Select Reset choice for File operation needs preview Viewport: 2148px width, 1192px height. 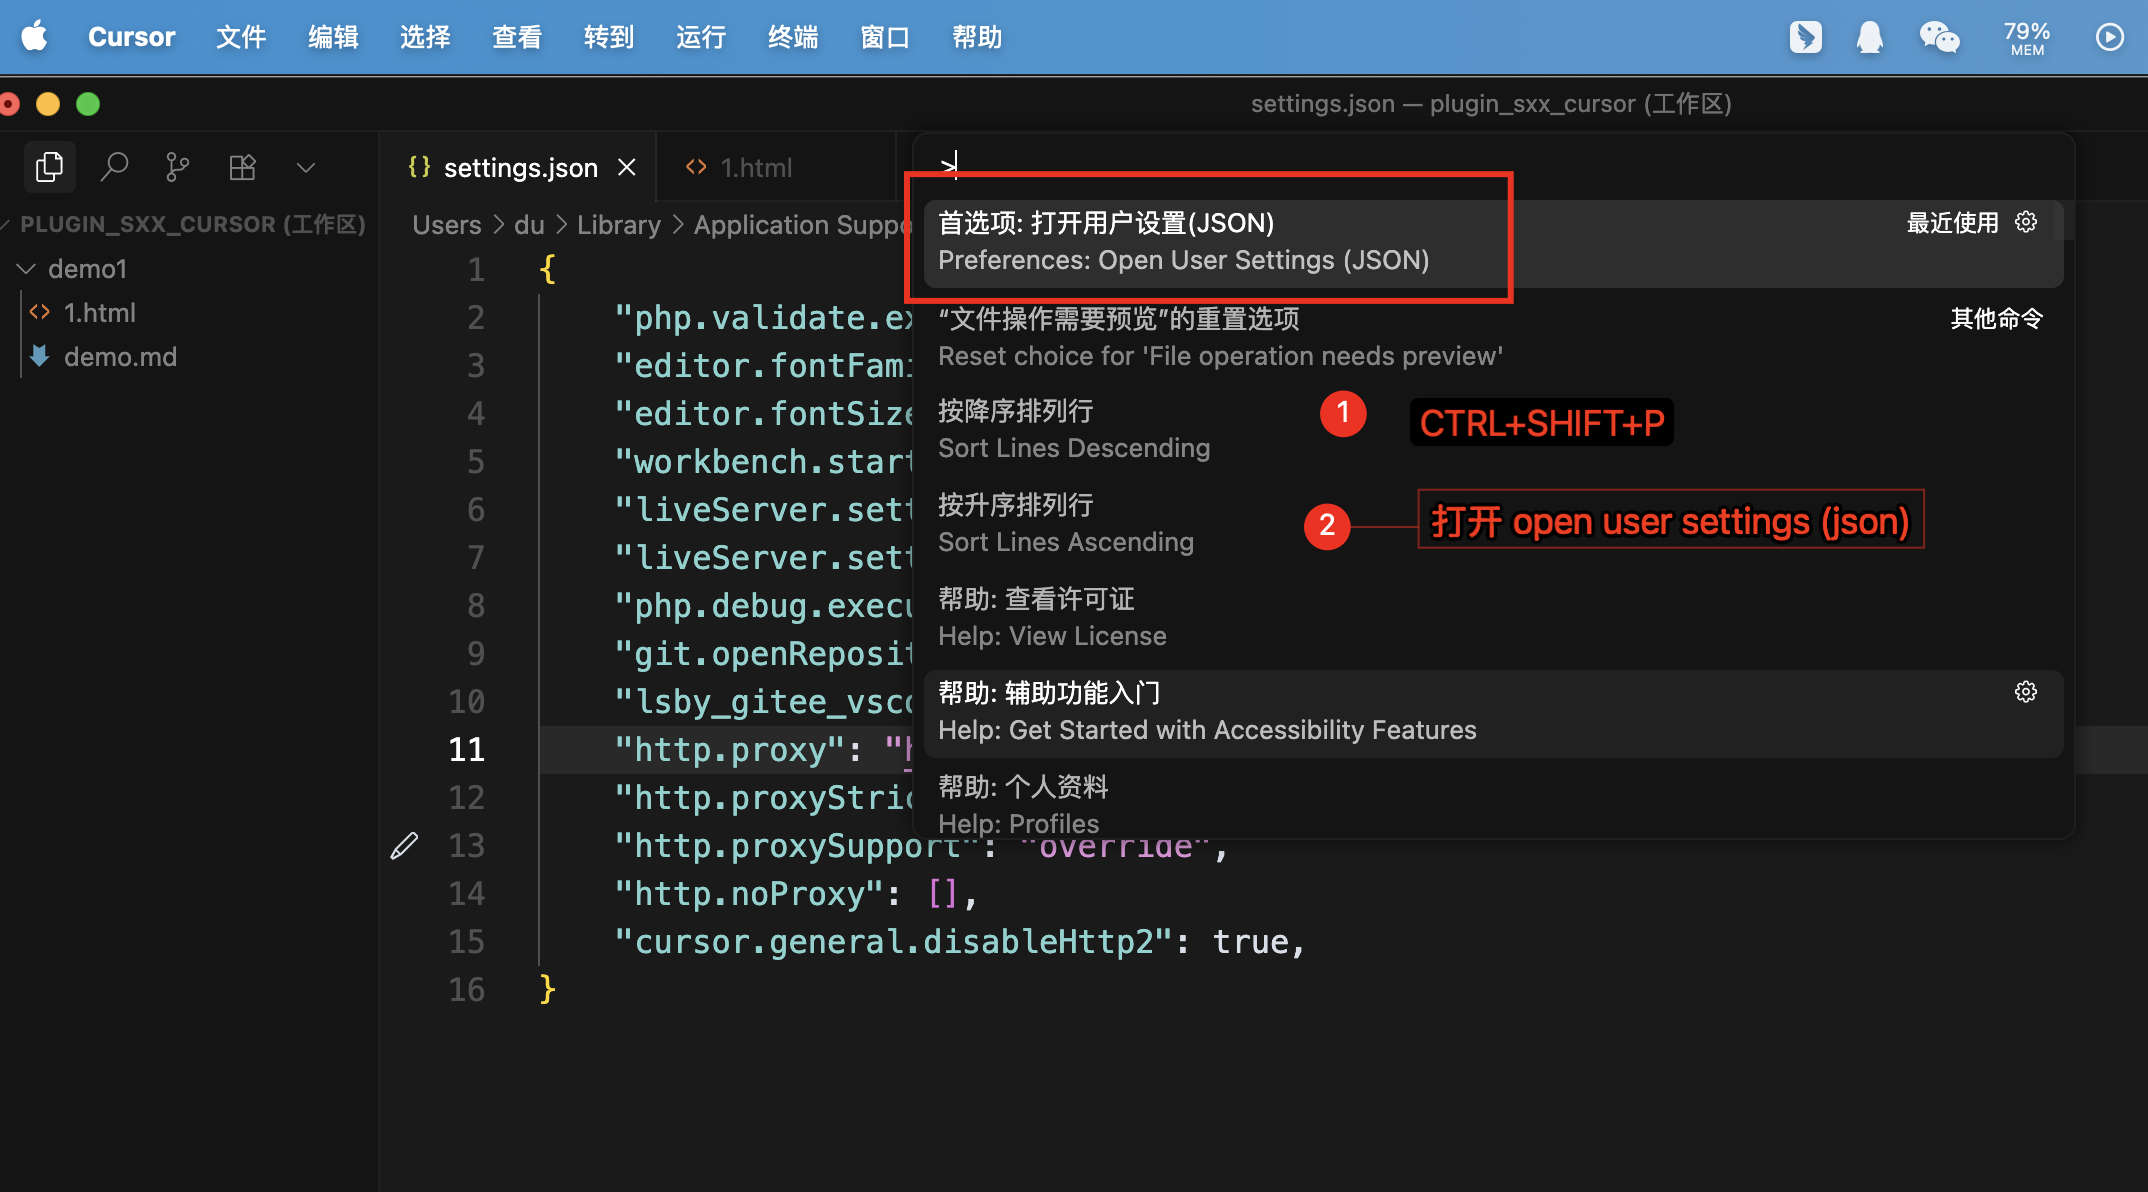point(1494,337)
